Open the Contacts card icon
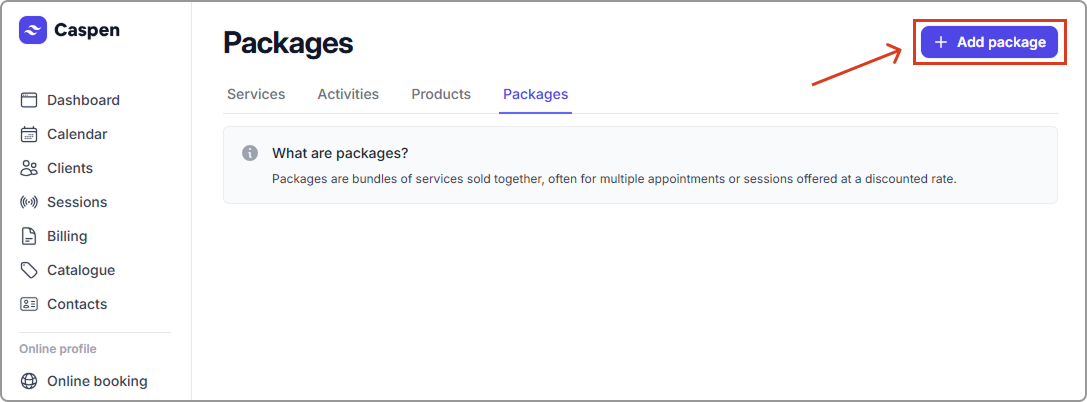 pyautogui.click(x=29, y=304)
